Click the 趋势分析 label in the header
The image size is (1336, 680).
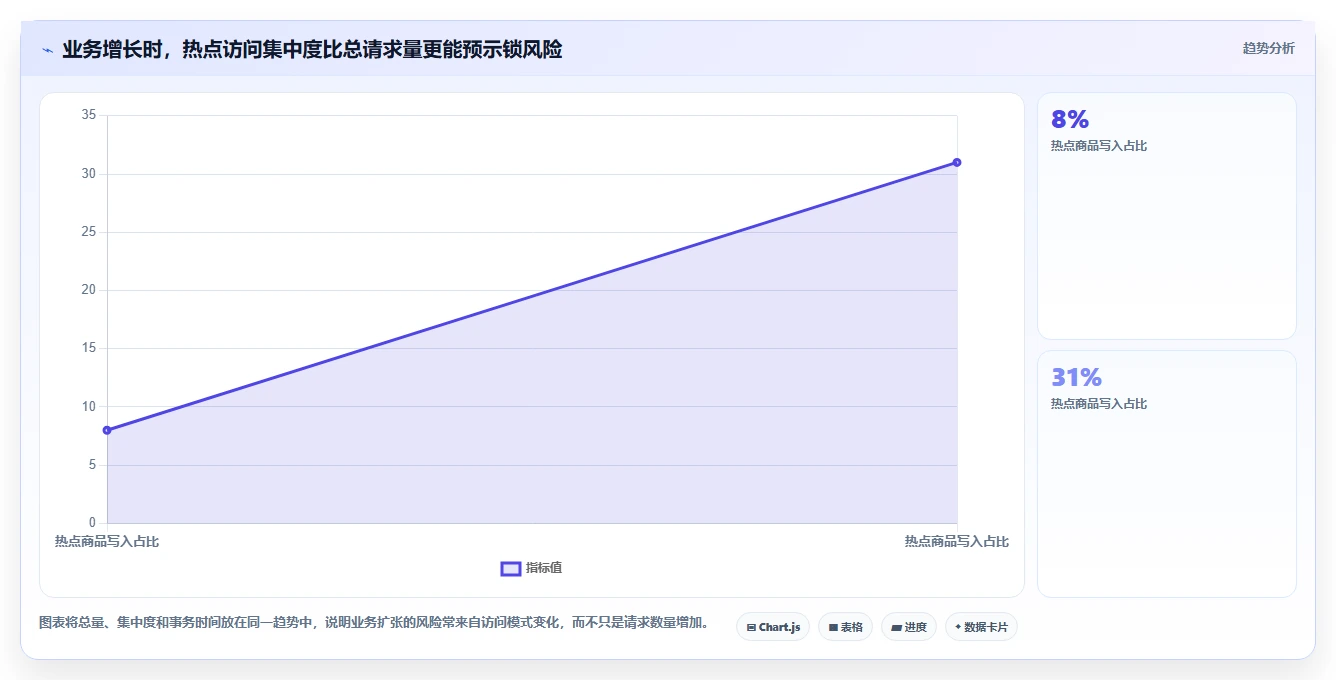(x=1268, y=48)
